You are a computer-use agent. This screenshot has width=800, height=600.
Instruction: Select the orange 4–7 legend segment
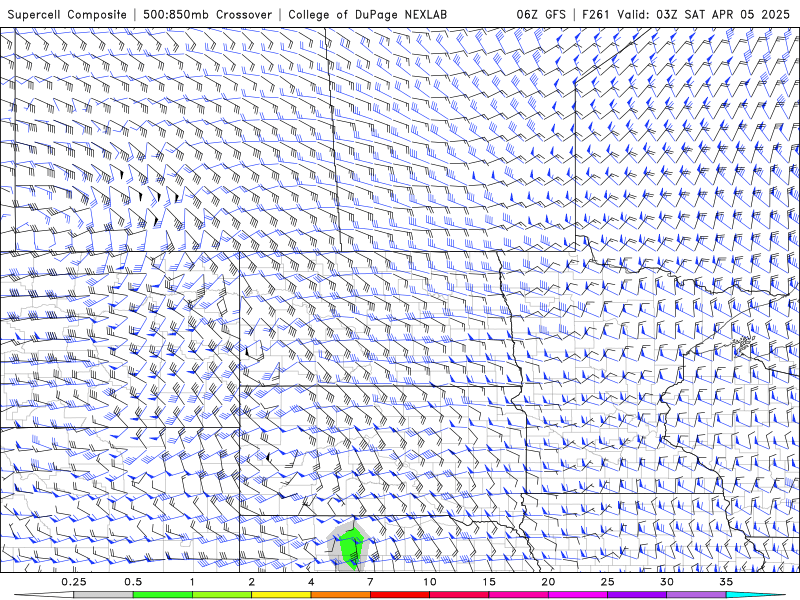point(340,595)
